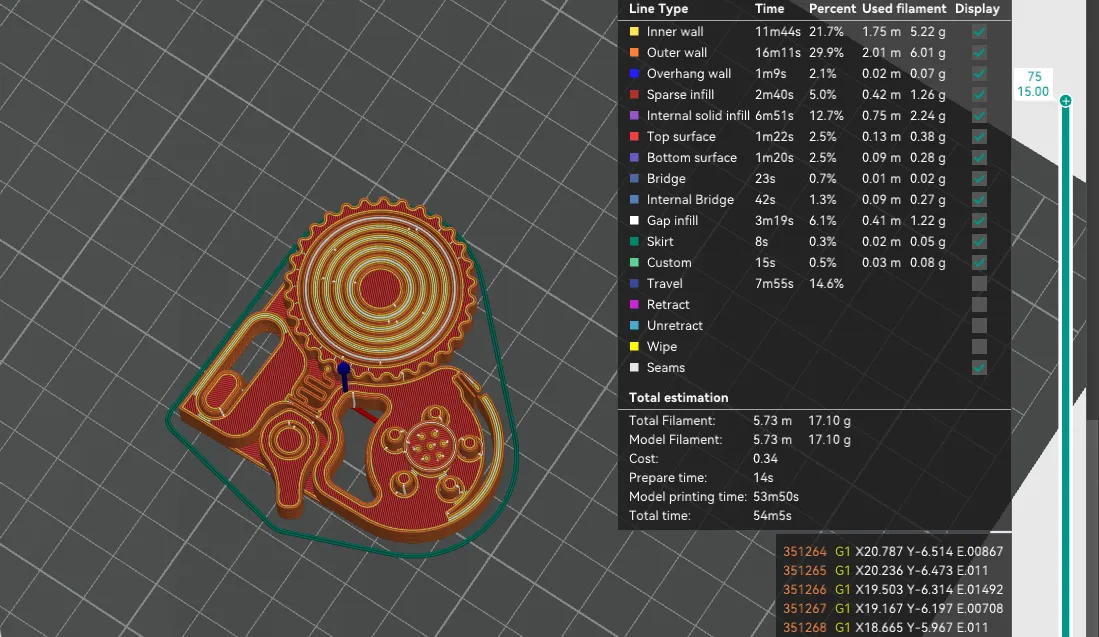
Task: Select the Bottom surface row label
Action: pos(691,158)
